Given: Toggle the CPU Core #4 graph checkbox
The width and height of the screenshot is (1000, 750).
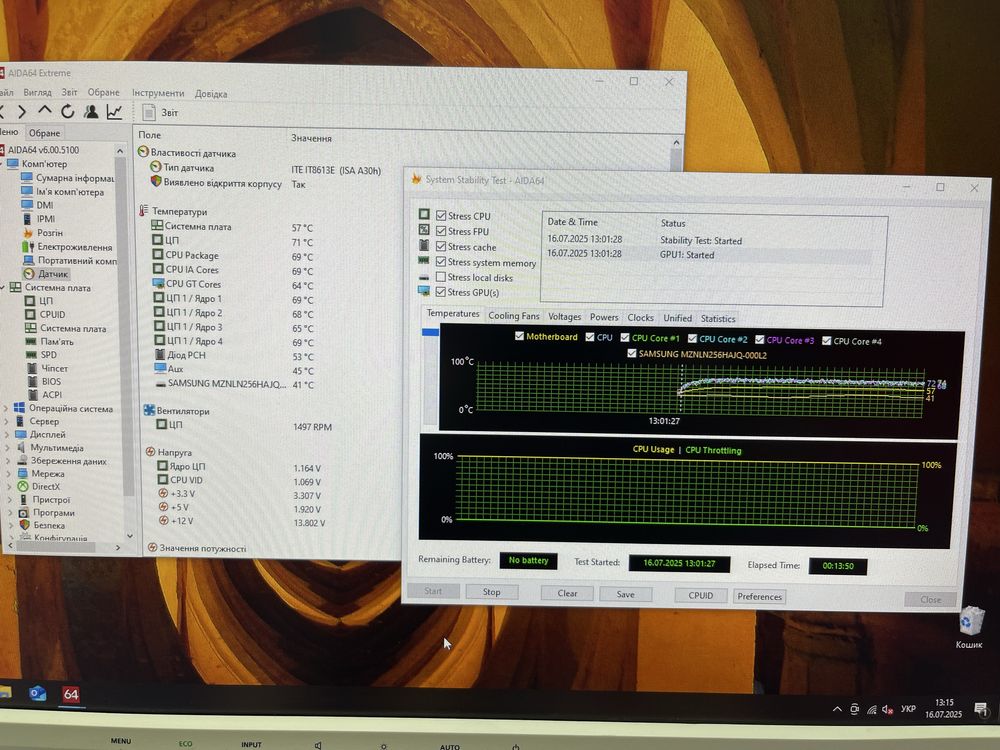Looking at the screenshot, I should [827, 341].
